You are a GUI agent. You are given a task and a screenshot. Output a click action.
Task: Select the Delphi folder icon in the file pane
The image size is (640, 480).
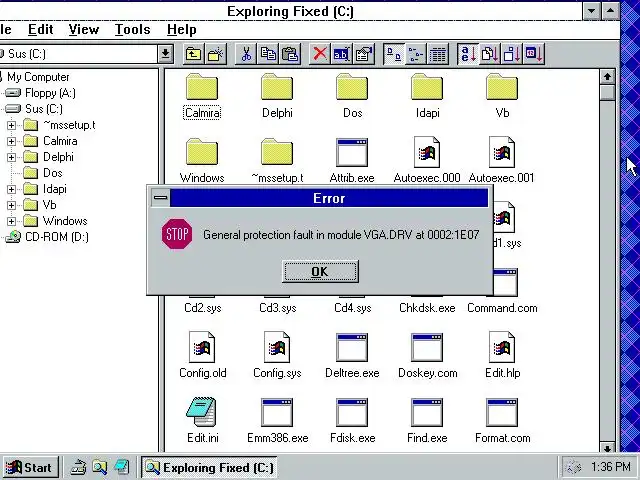click(277, 87)
